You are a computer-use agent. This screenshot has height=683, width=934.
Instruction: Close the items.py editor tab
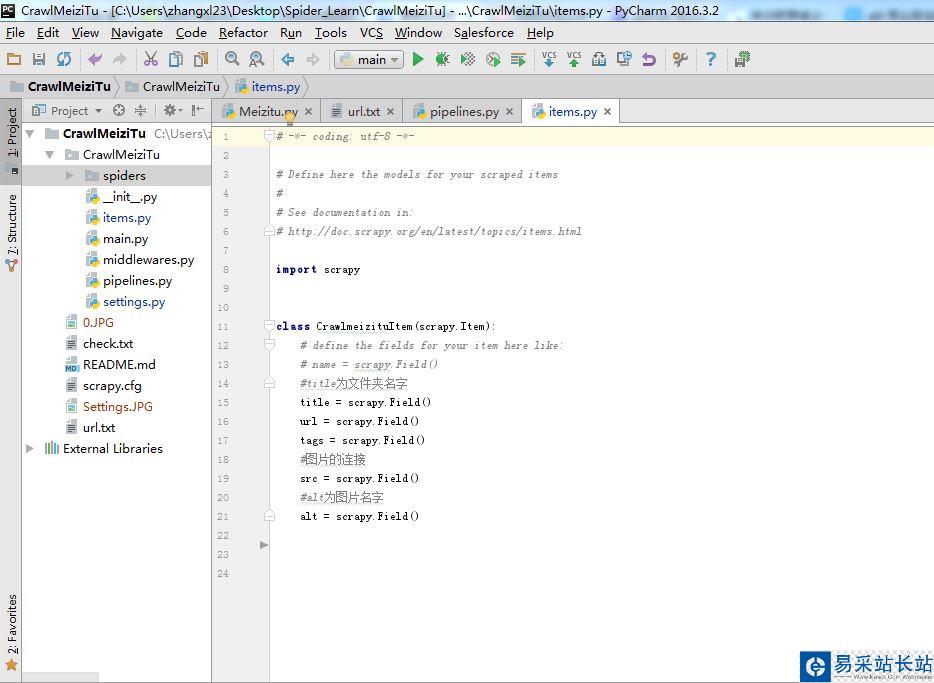pos(608,111)
